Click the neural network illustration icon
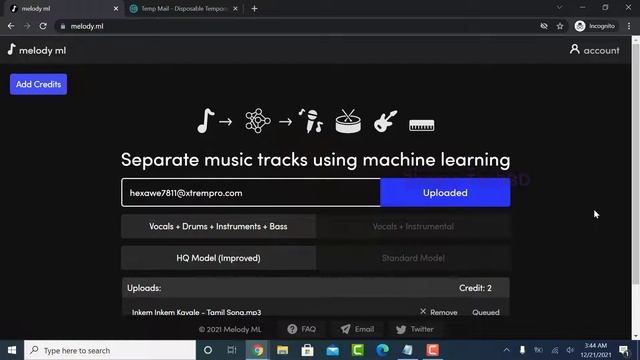The height and width of the screenshot is (360, 640). click(258, 121)
